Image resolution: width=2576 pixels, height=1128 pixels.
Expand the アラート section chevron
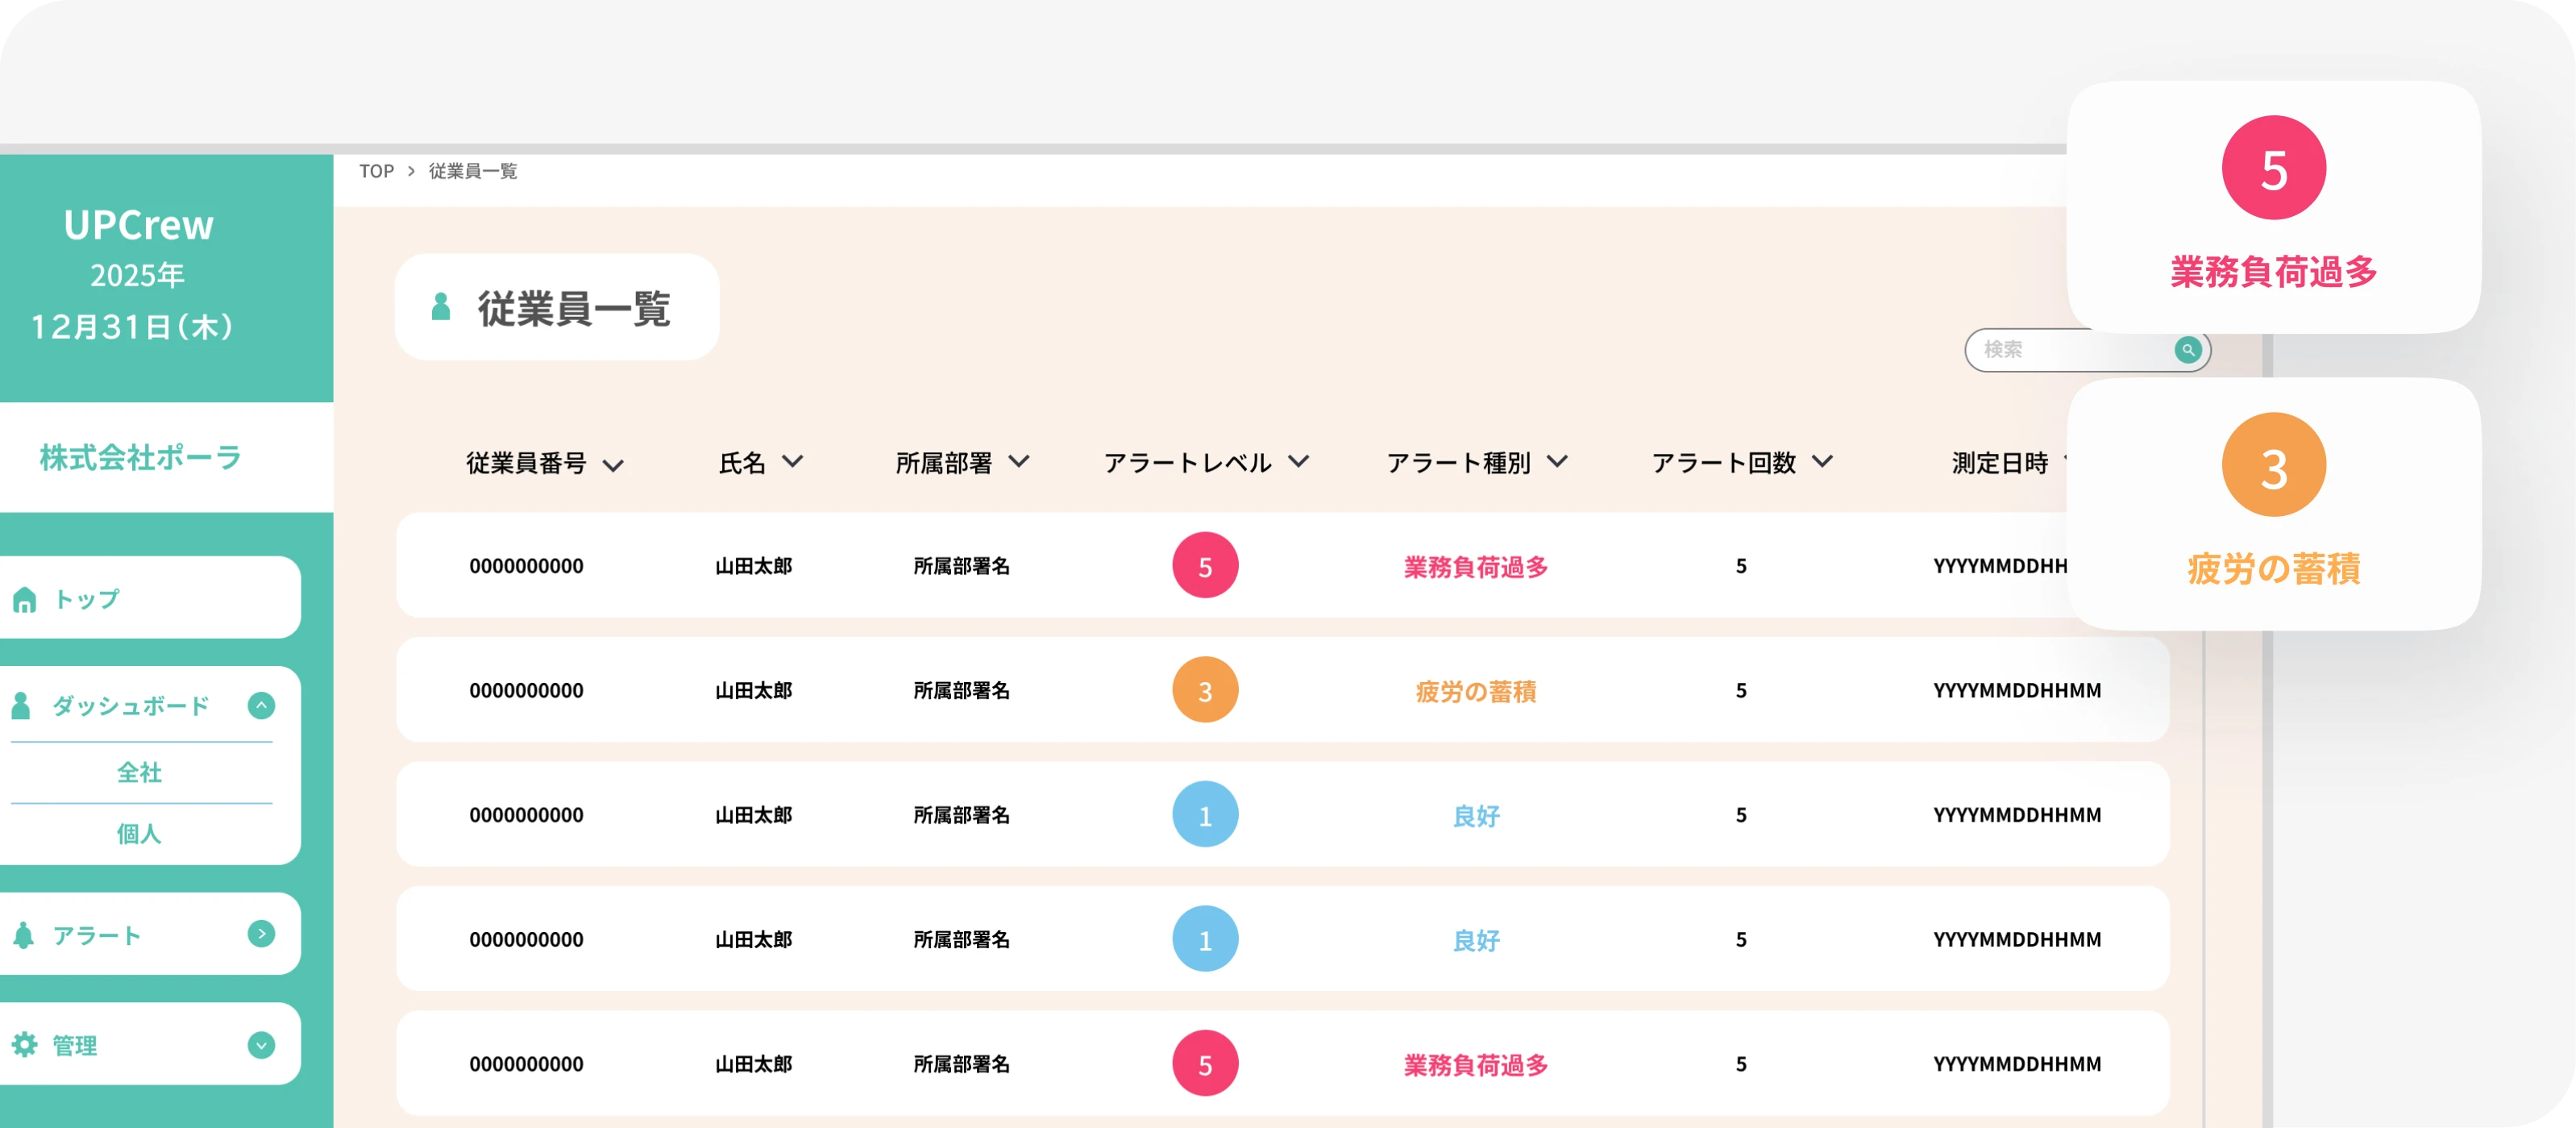click(x=262, y=934)
